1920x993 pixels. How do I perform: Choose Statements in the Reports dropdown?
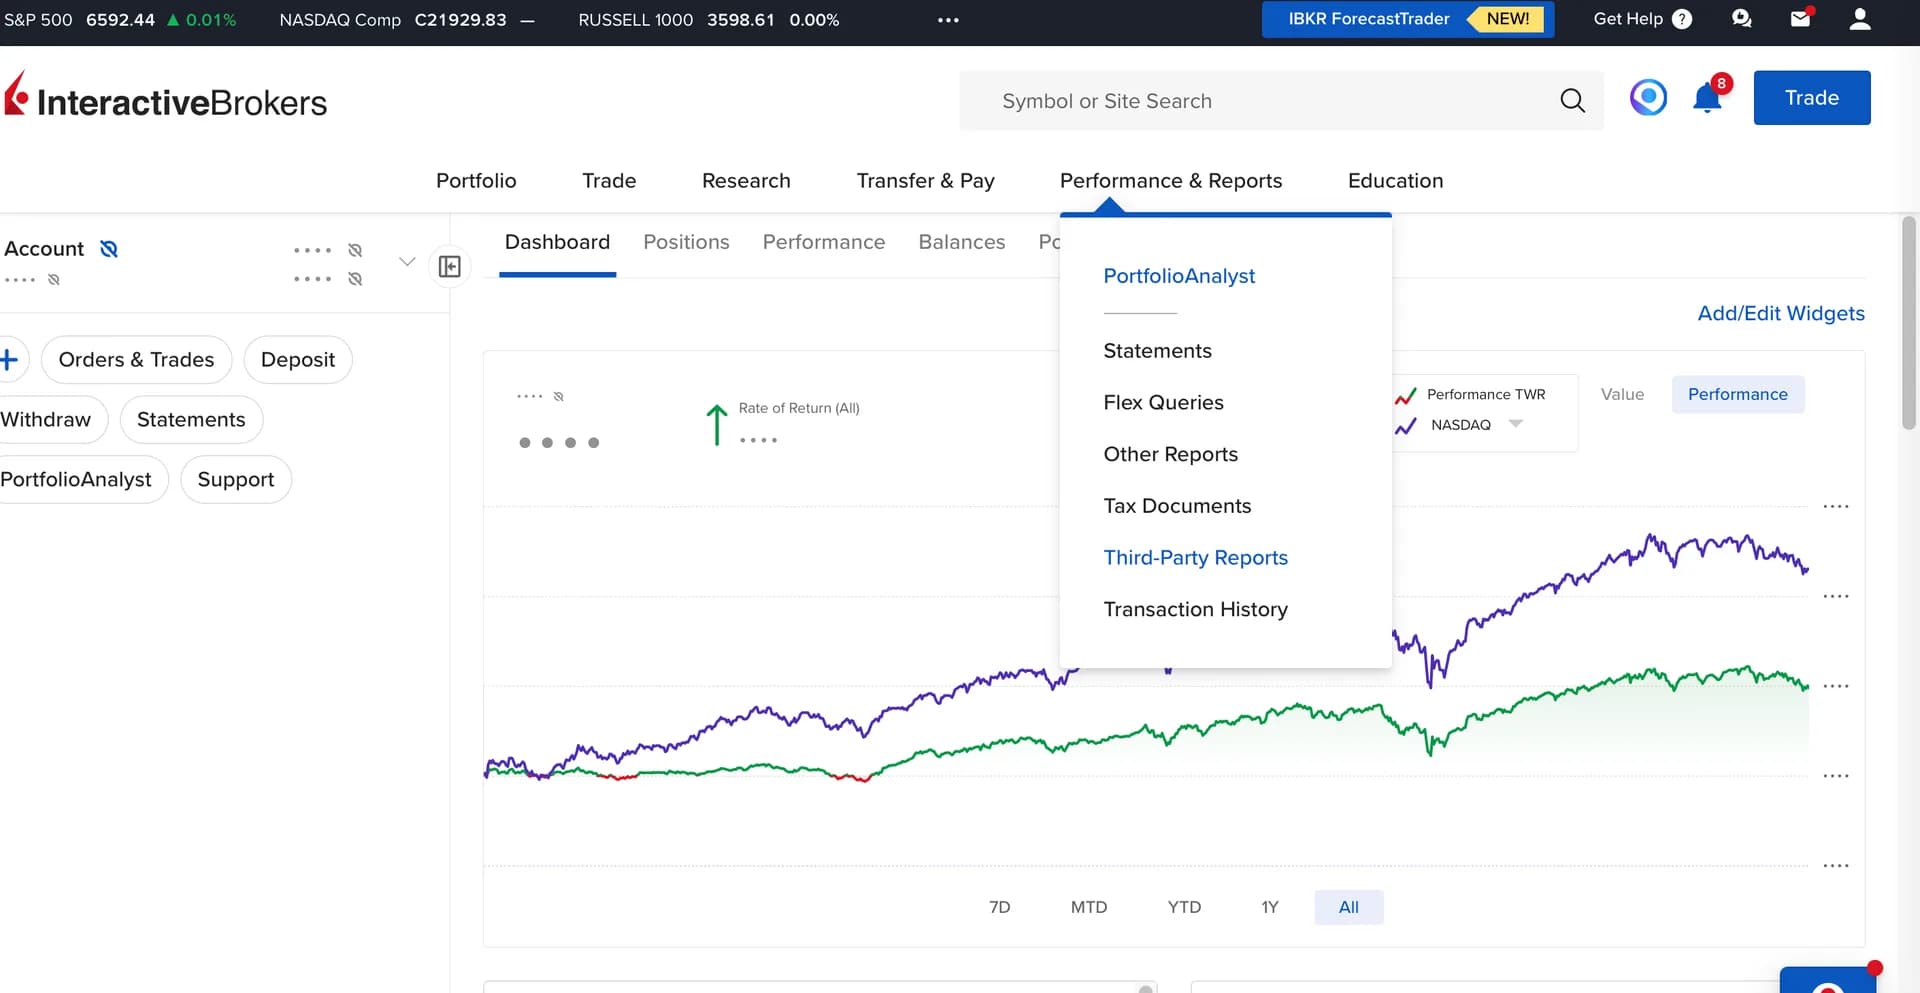point(1157,351)
